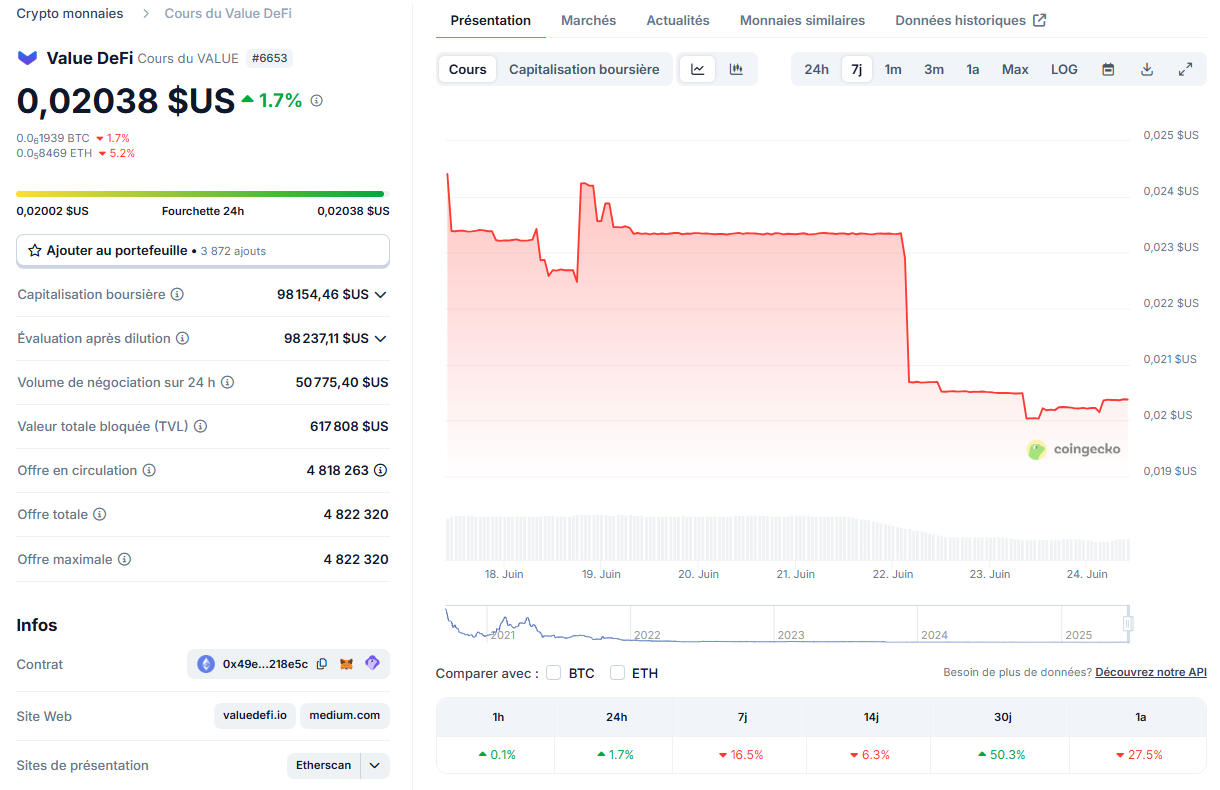Select the Max time range
The image size is (1220, 790).
[1015, 69]
